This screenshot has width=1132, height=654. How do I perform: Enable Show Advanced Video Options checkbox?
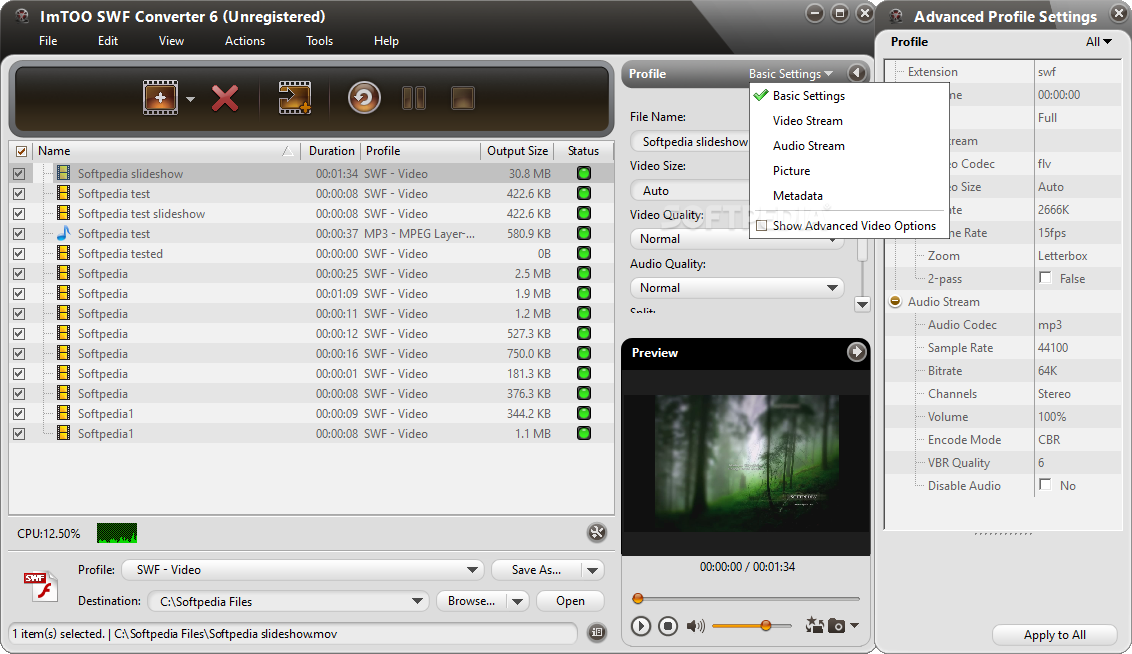762,226
